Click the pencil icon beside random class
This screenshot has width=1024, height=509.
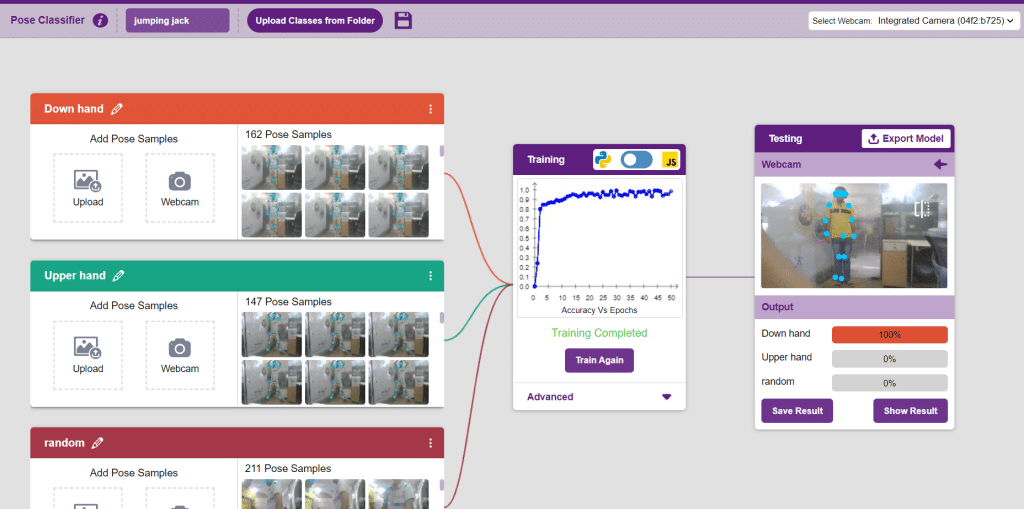(x=97, y=443)
